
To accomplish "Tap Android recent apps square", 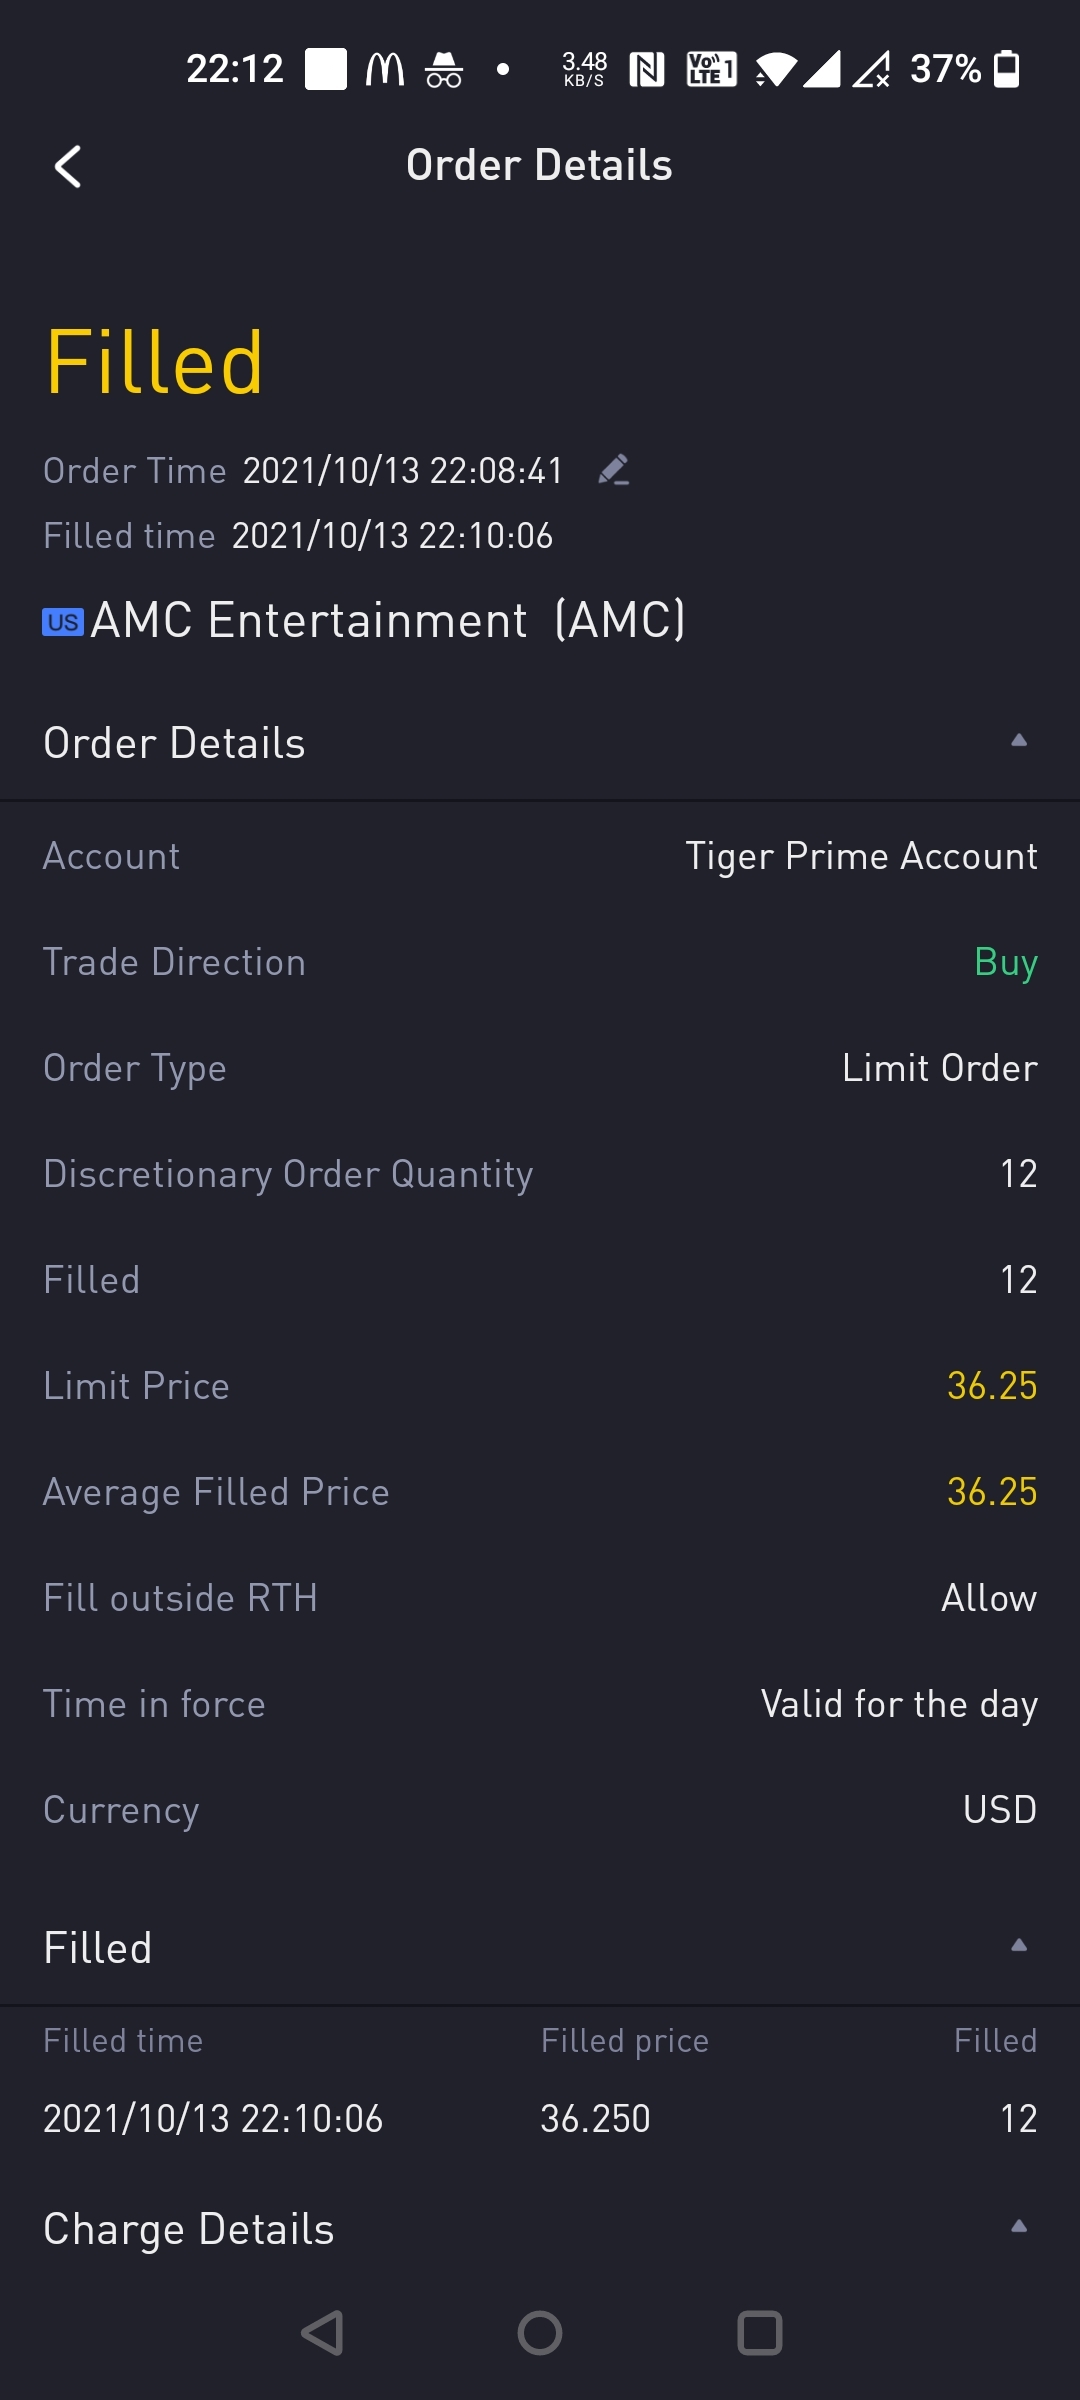I will [760, 2333].
